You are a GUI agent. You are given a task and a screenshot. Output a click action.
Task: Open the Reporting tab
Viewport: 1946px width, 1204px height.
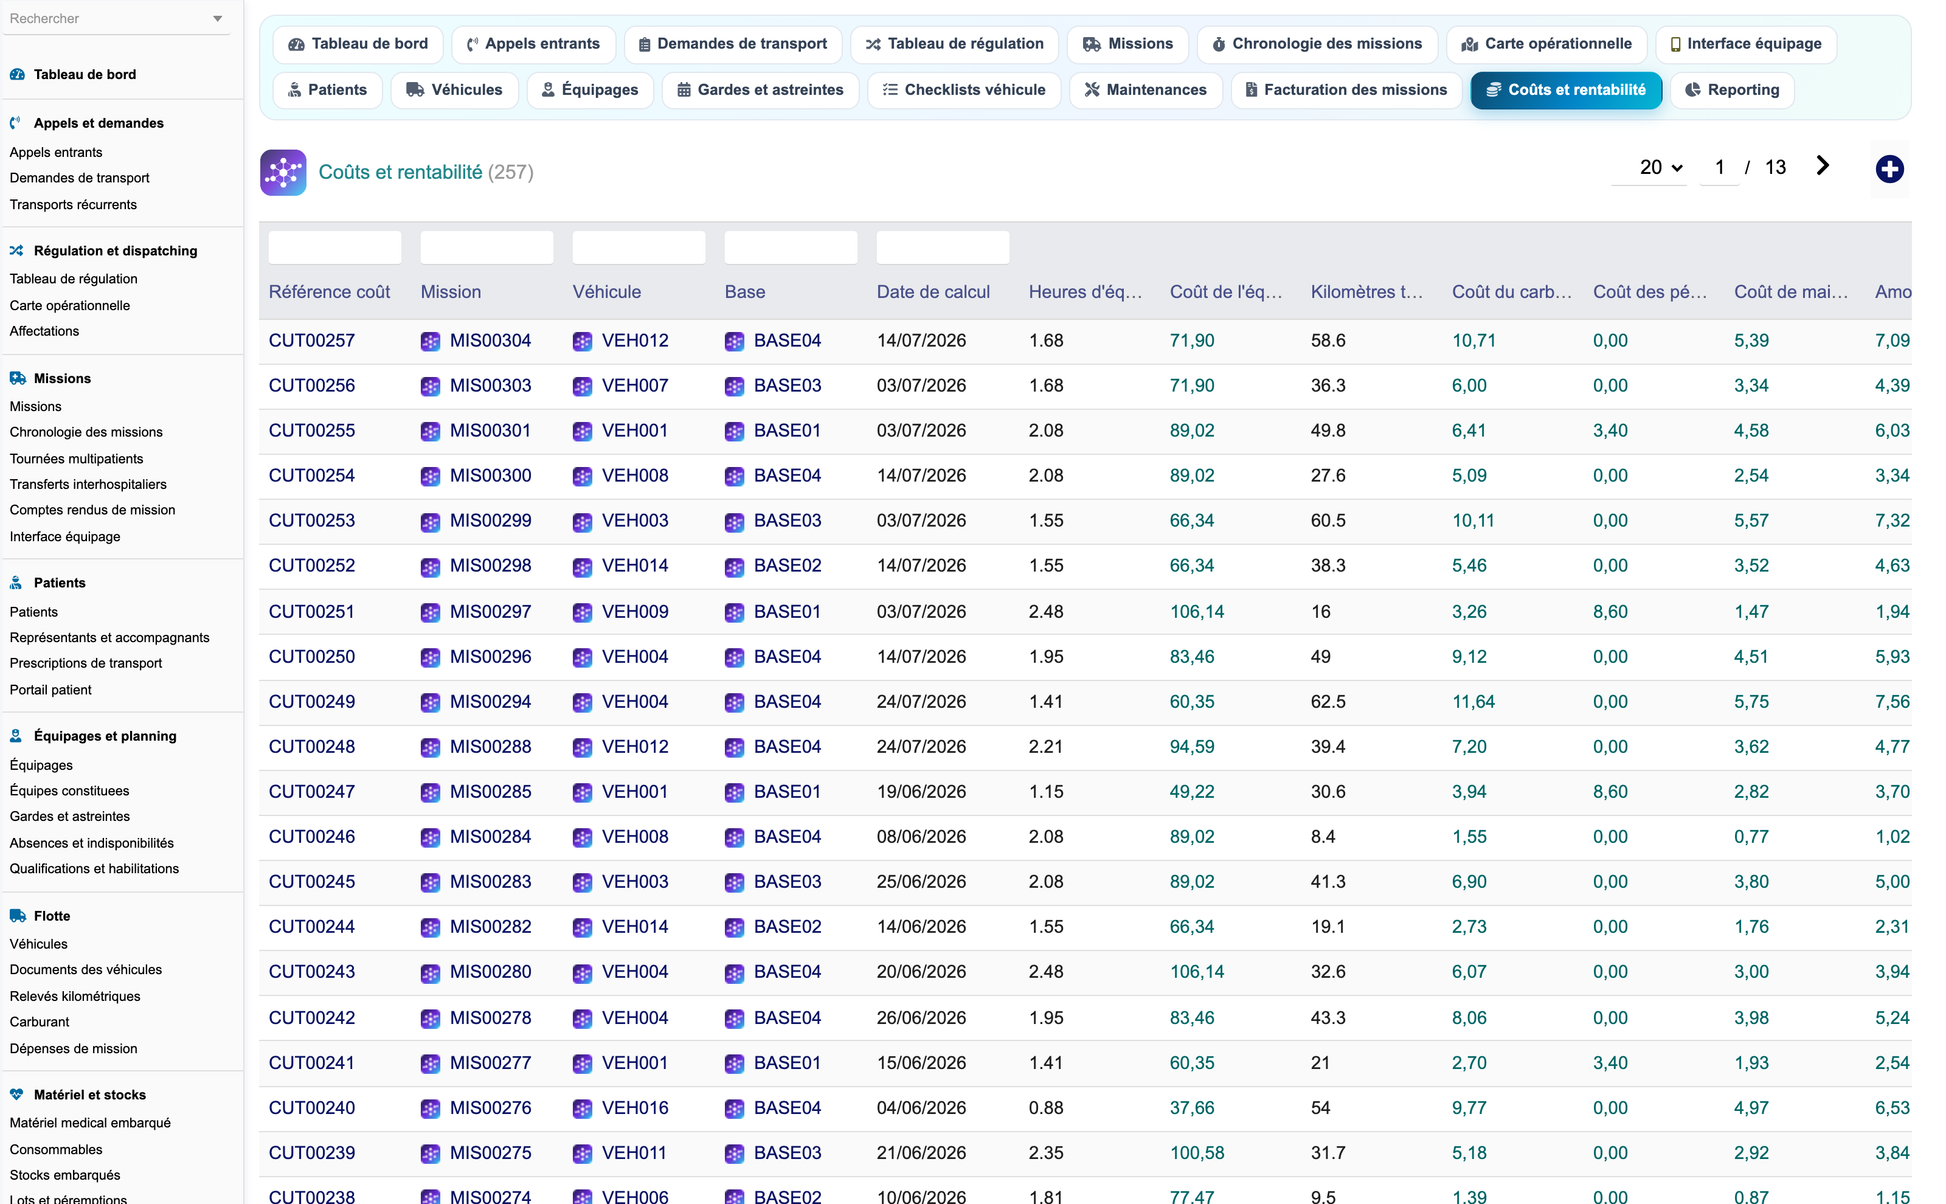(x=1732, y=90)
